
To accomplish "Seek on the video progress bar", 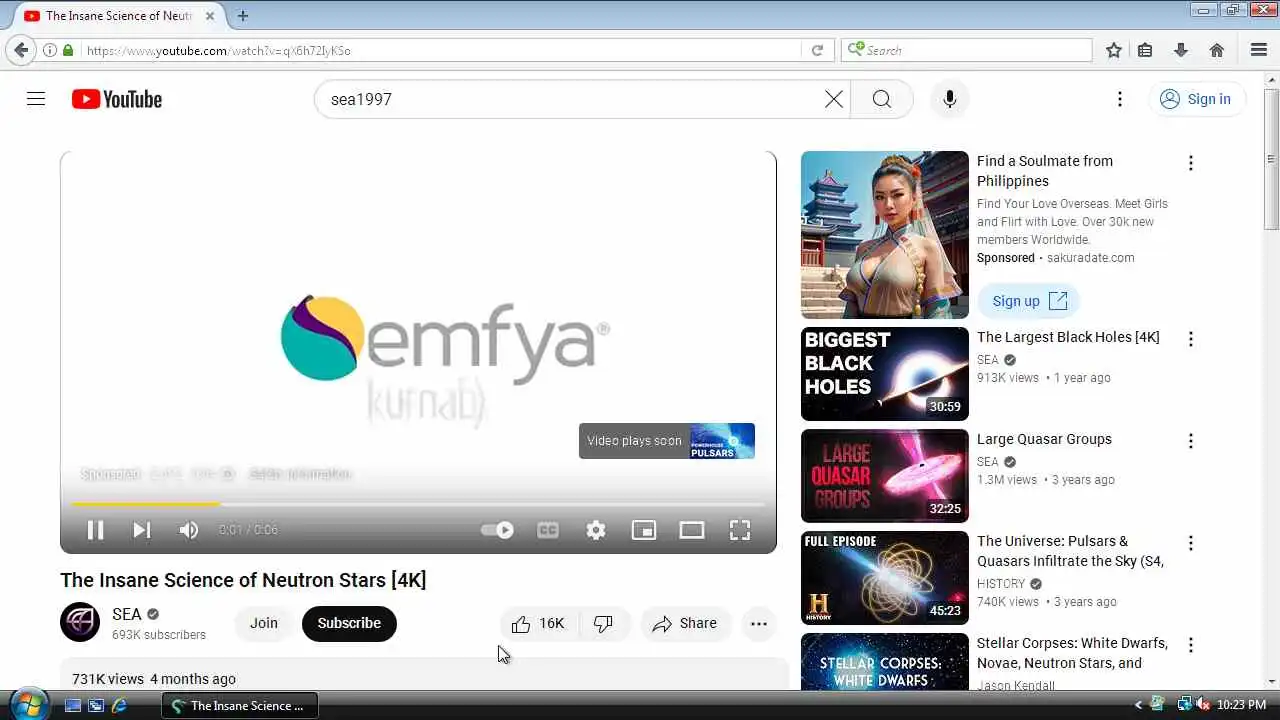I will 418,504.
